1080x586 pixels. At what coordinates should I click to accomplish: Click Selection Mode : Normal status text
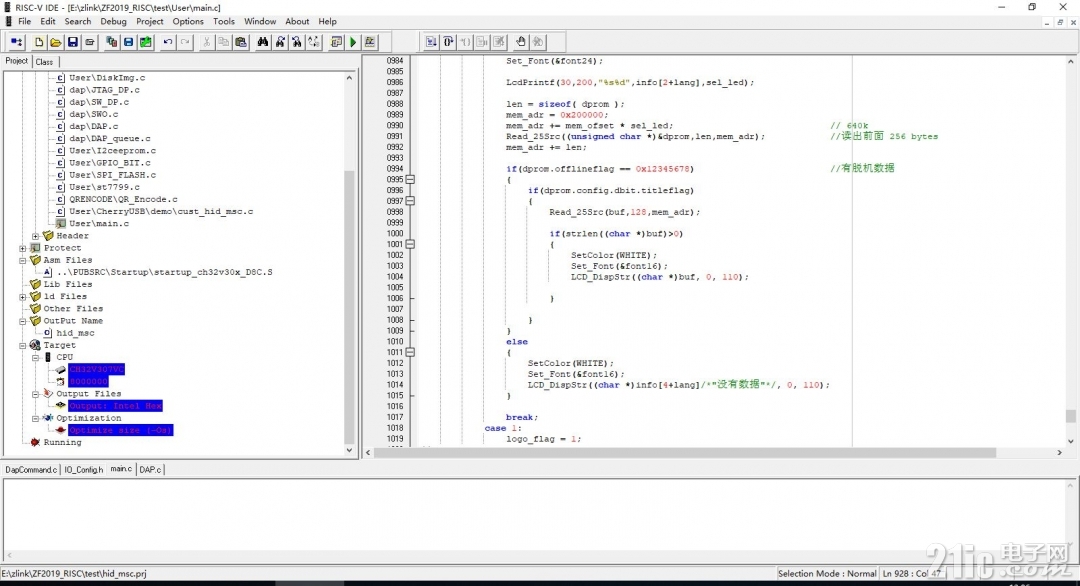coord(827,574)
